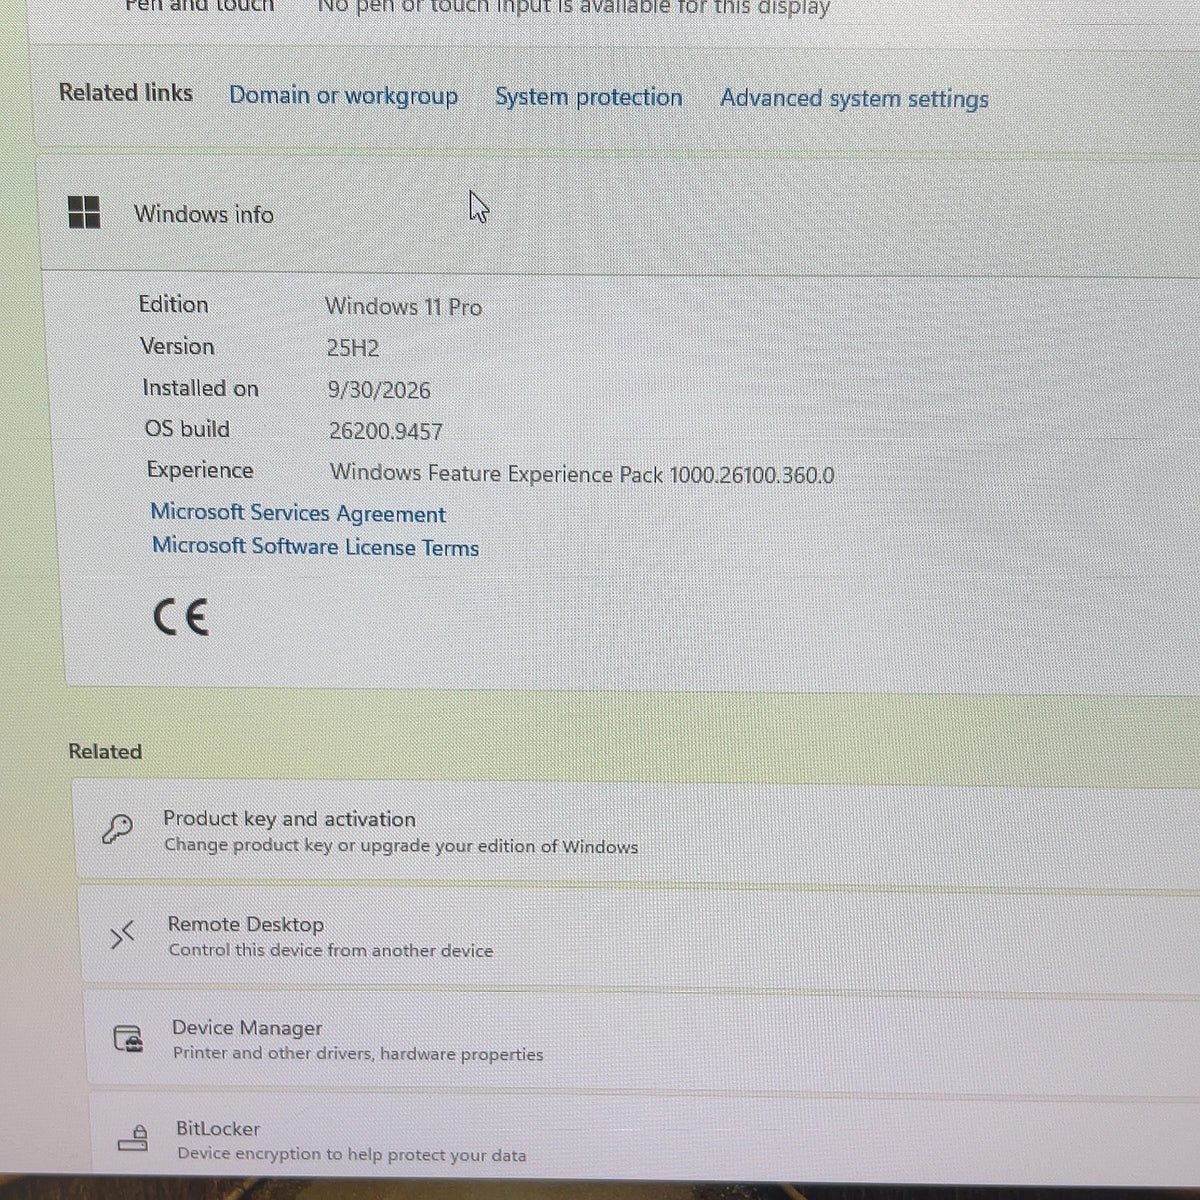Click the Installed on label

point(200,388)
